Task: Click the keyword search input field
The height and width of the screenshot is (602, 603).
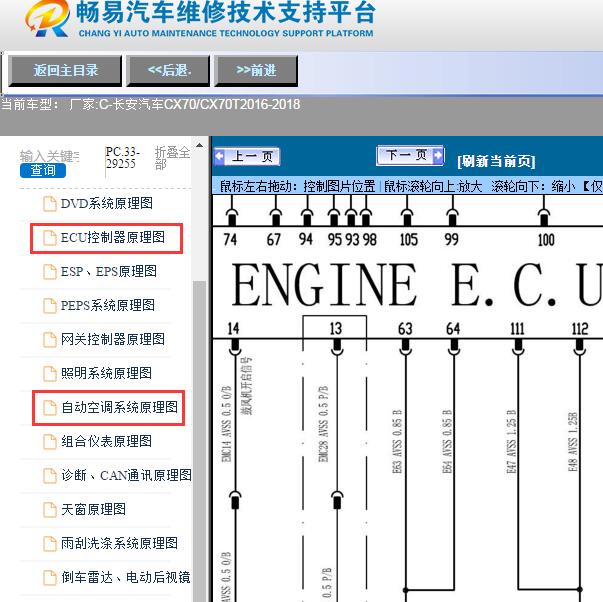Action: pos(50,156)
